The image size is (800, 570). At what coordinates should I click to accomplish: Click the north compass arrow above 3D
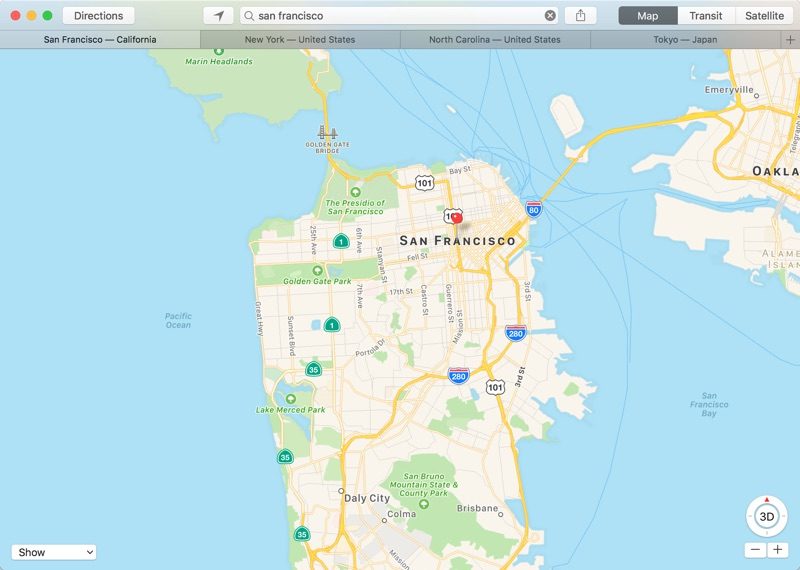(767, 500)
